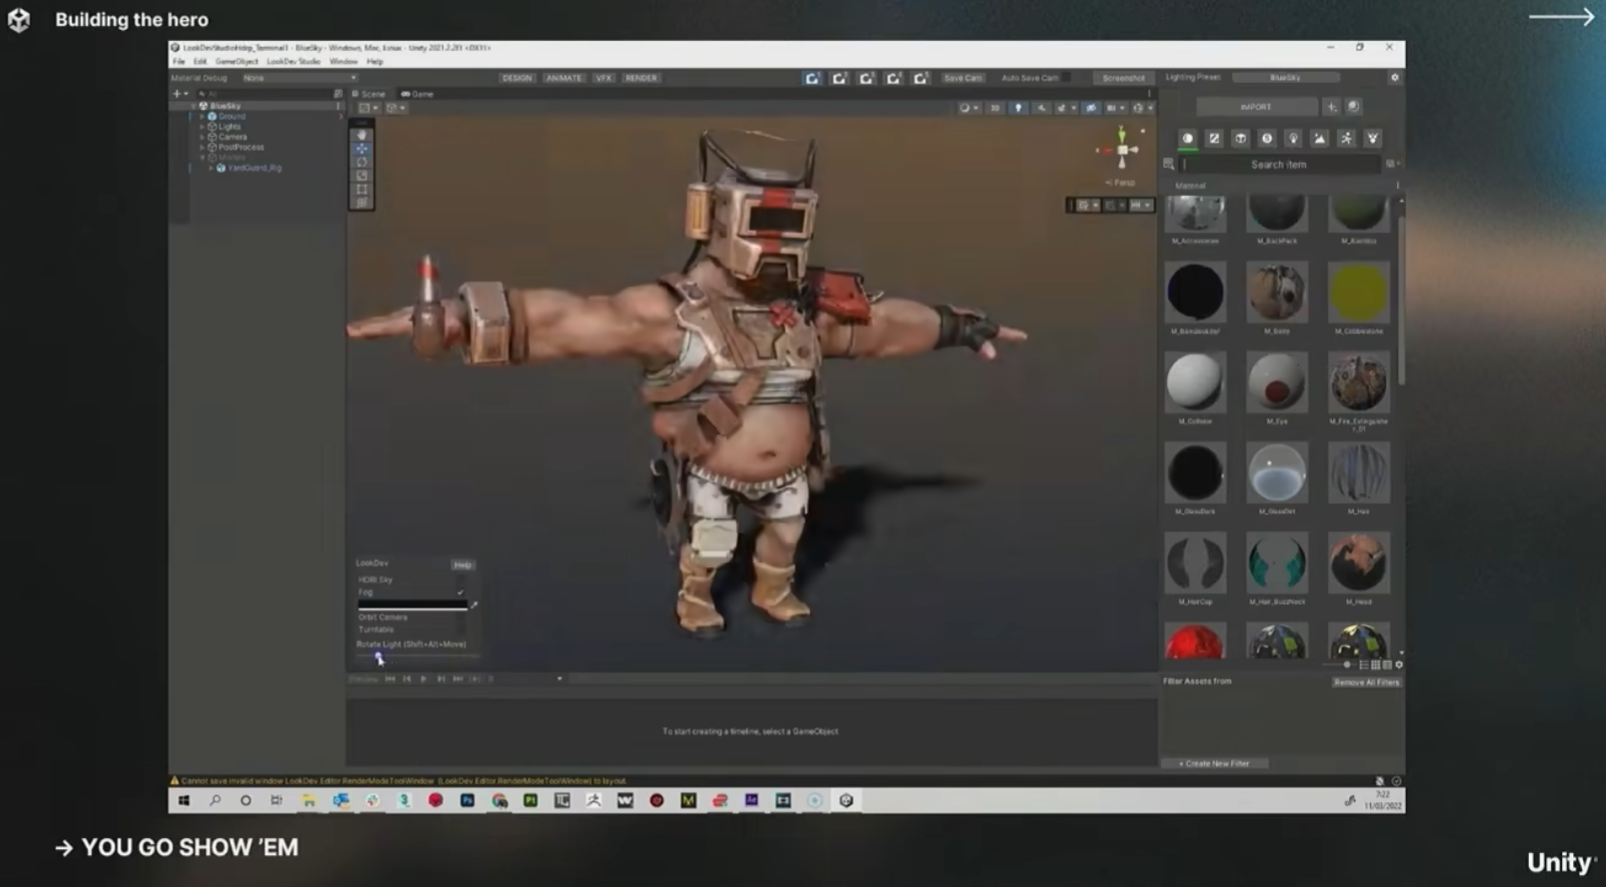Select the Rect transform tool
This screenshot has width=1606, height=887.
tap(362, 189)
